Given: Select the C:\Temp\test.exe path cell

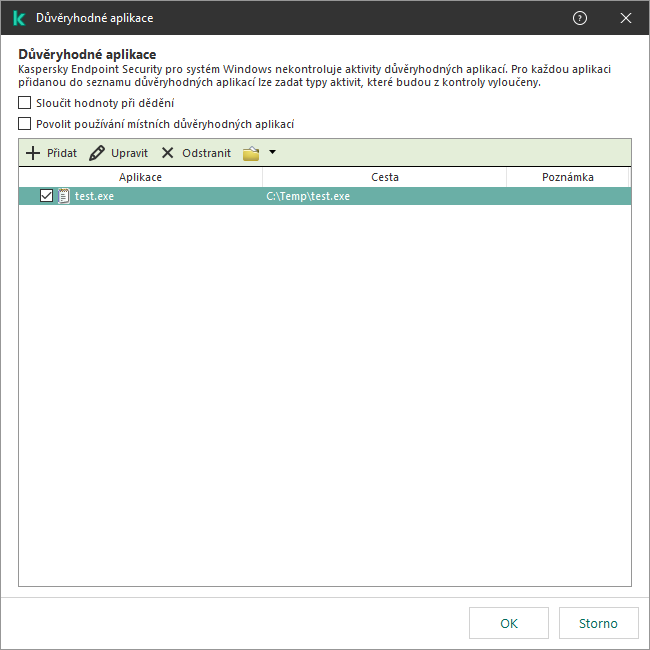Looking at the screenshot, I should coord(308,196).
